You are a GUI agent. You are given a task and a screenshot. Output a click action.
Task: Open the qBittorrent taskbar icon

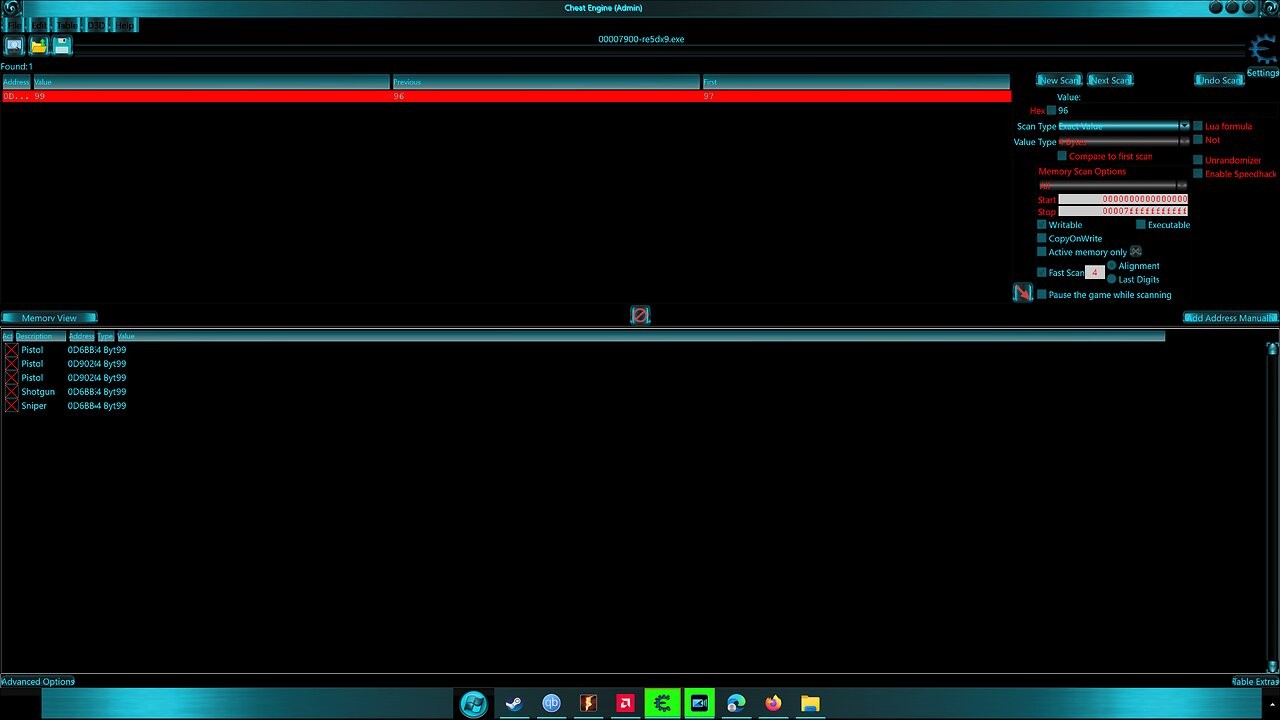pyautogui.click(x=551, y=704)
